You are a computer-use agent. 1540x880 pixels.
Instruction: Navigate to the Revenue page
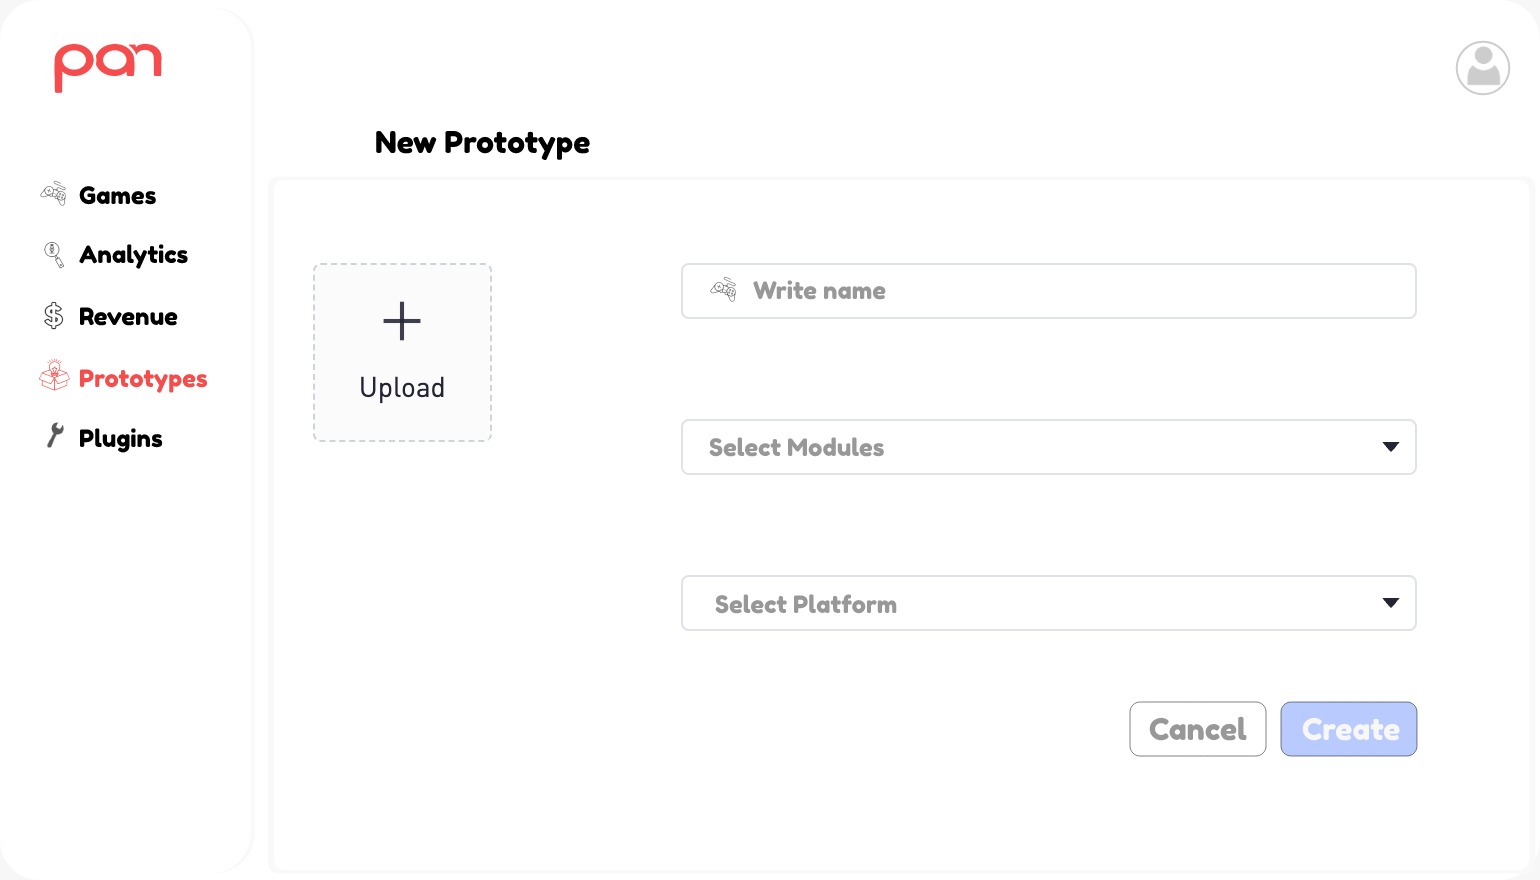click(128, 317)
